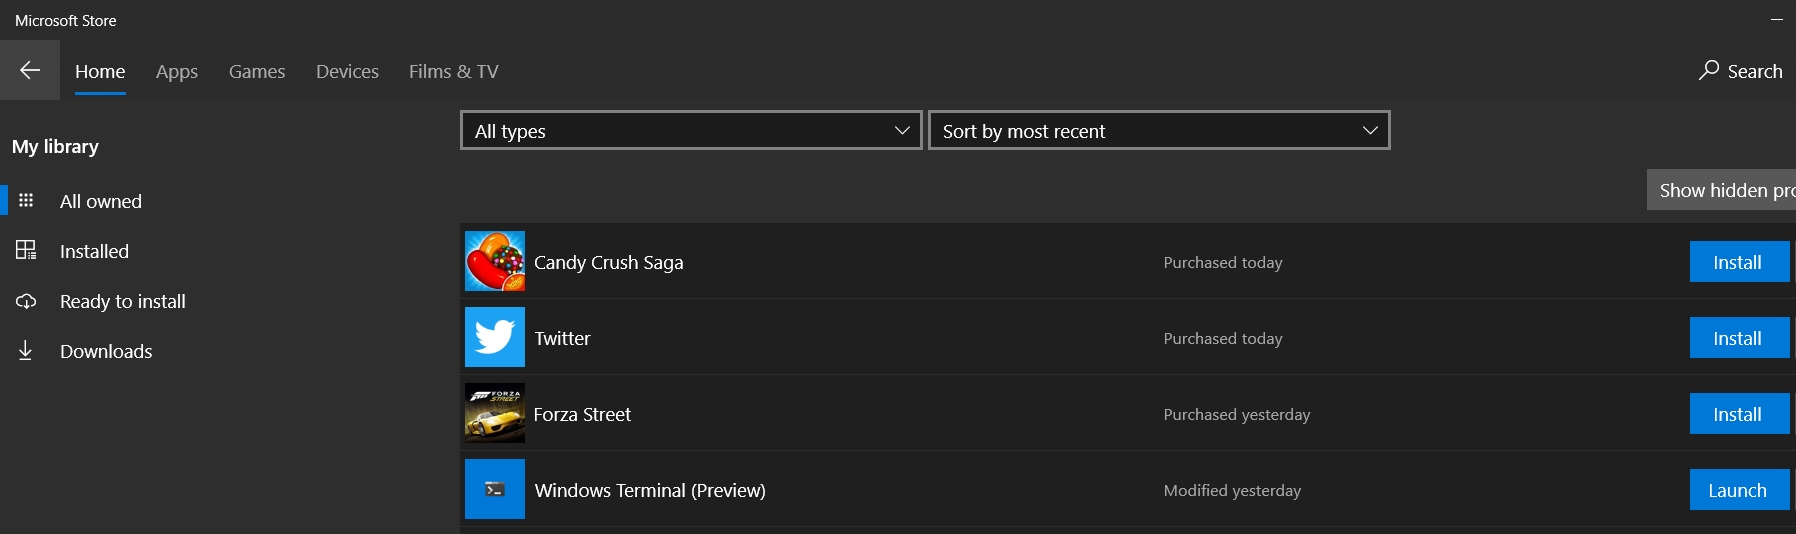Image resolution: width=1796 pixels, height=534 pixels.
Task: Click the All owned grid icon
Action: pyautogui.click(x=26, y=201)
